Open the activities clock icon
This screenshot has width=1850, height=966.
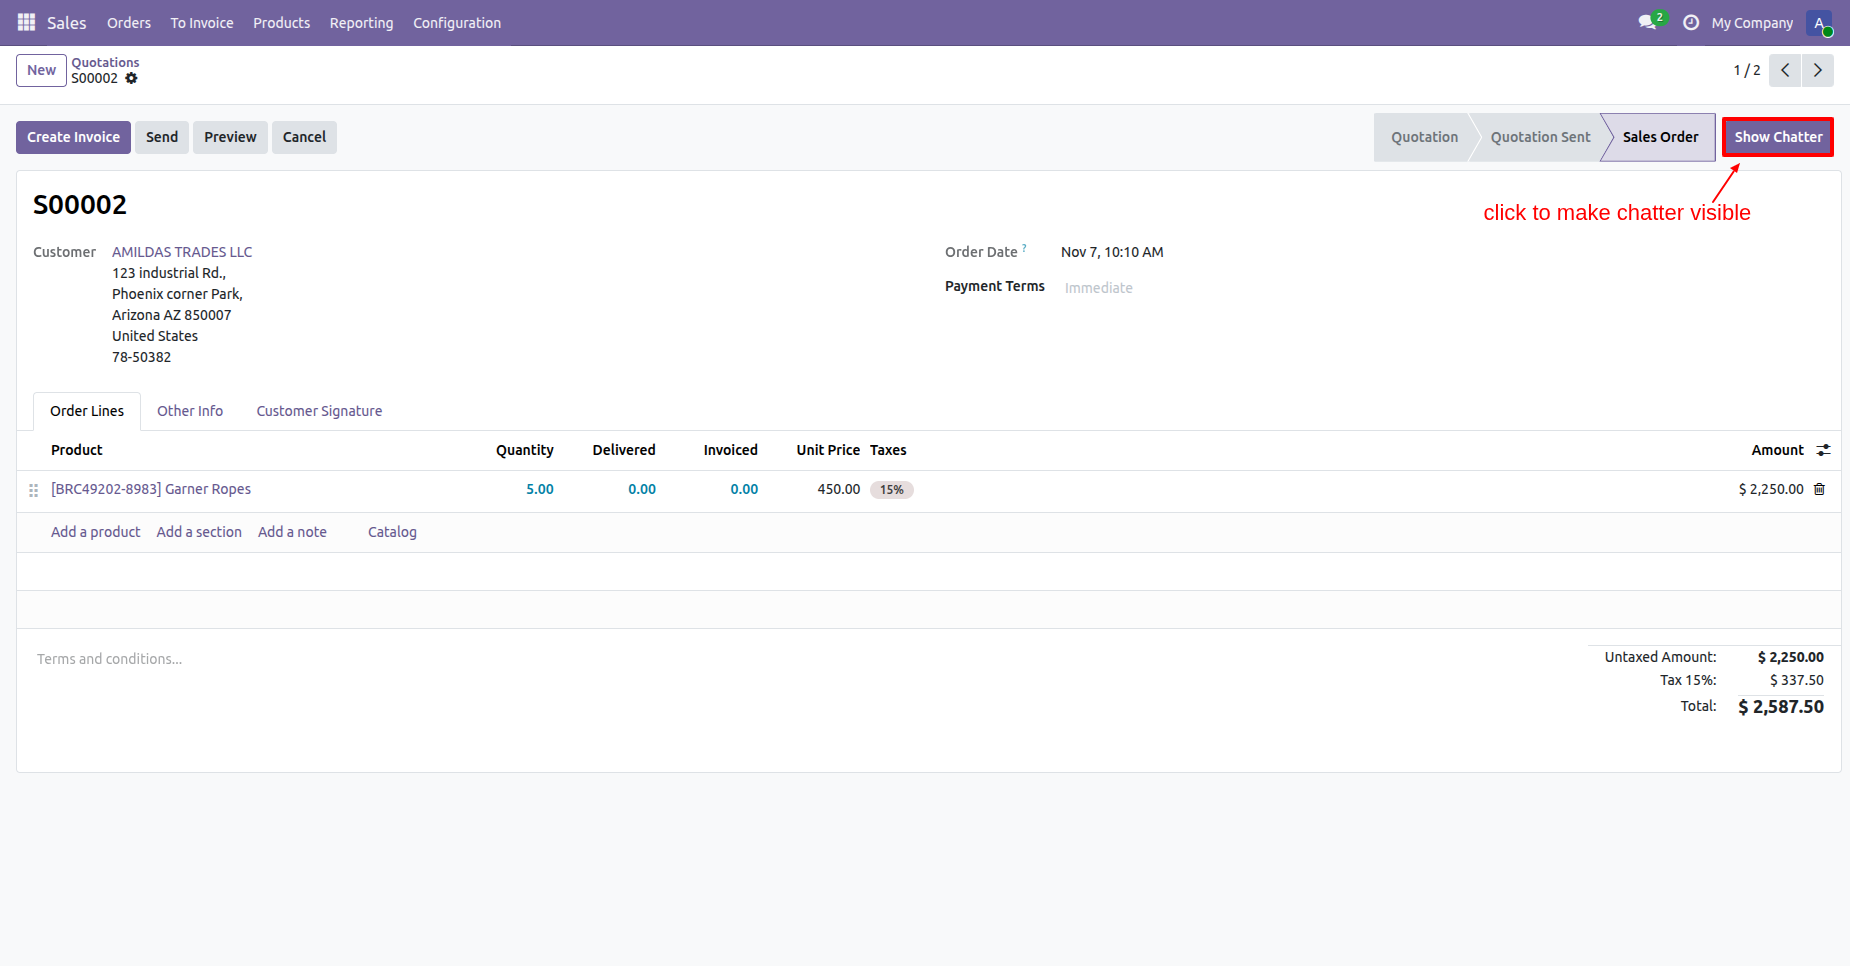pyautogui.click(x=1691, y=22)
